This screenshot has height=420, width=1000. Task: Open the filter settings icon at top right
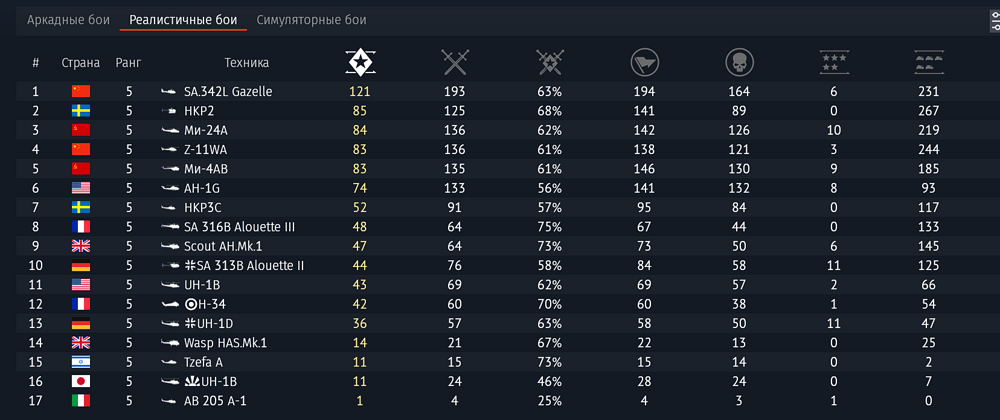coord(990,21)
